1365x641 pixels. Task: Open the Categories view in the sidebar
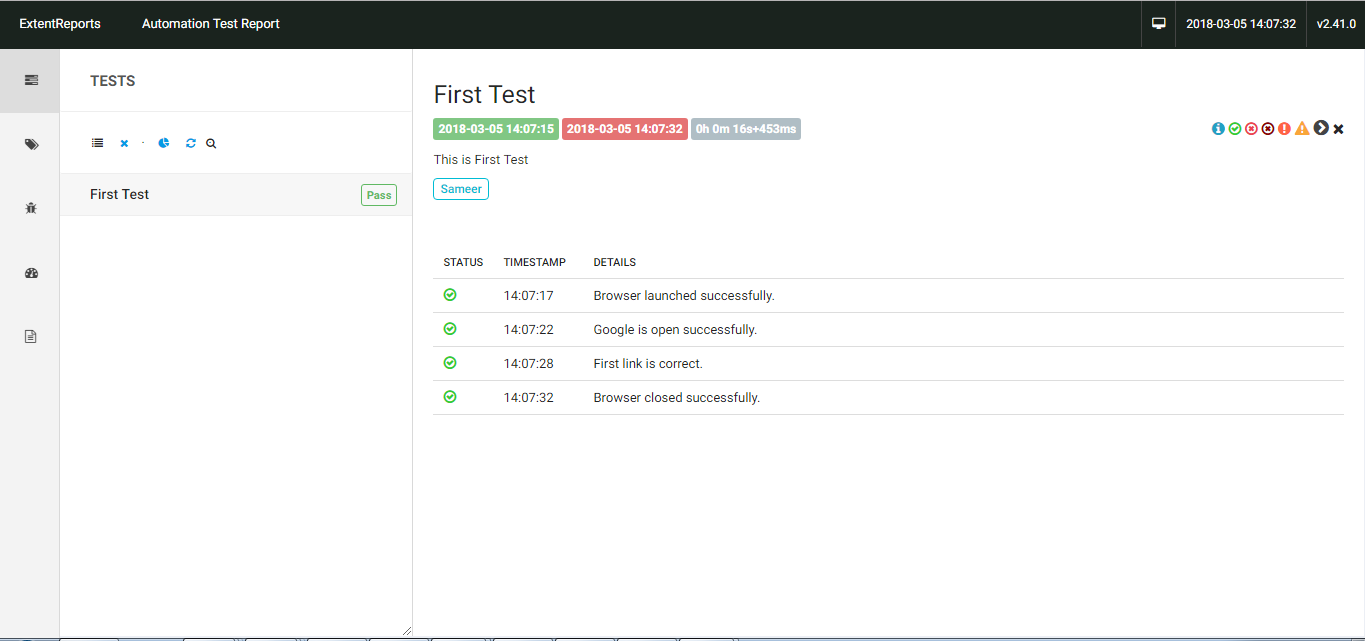pos(30,143)
